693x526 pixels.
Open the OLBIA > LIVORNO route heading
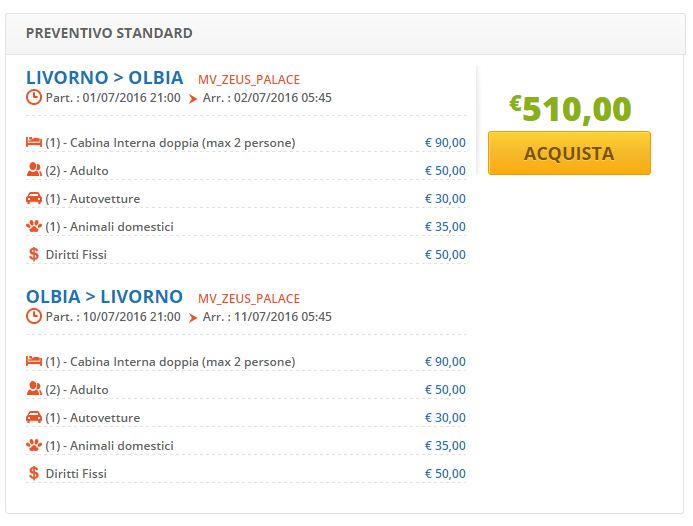click(x=104, y=297)
